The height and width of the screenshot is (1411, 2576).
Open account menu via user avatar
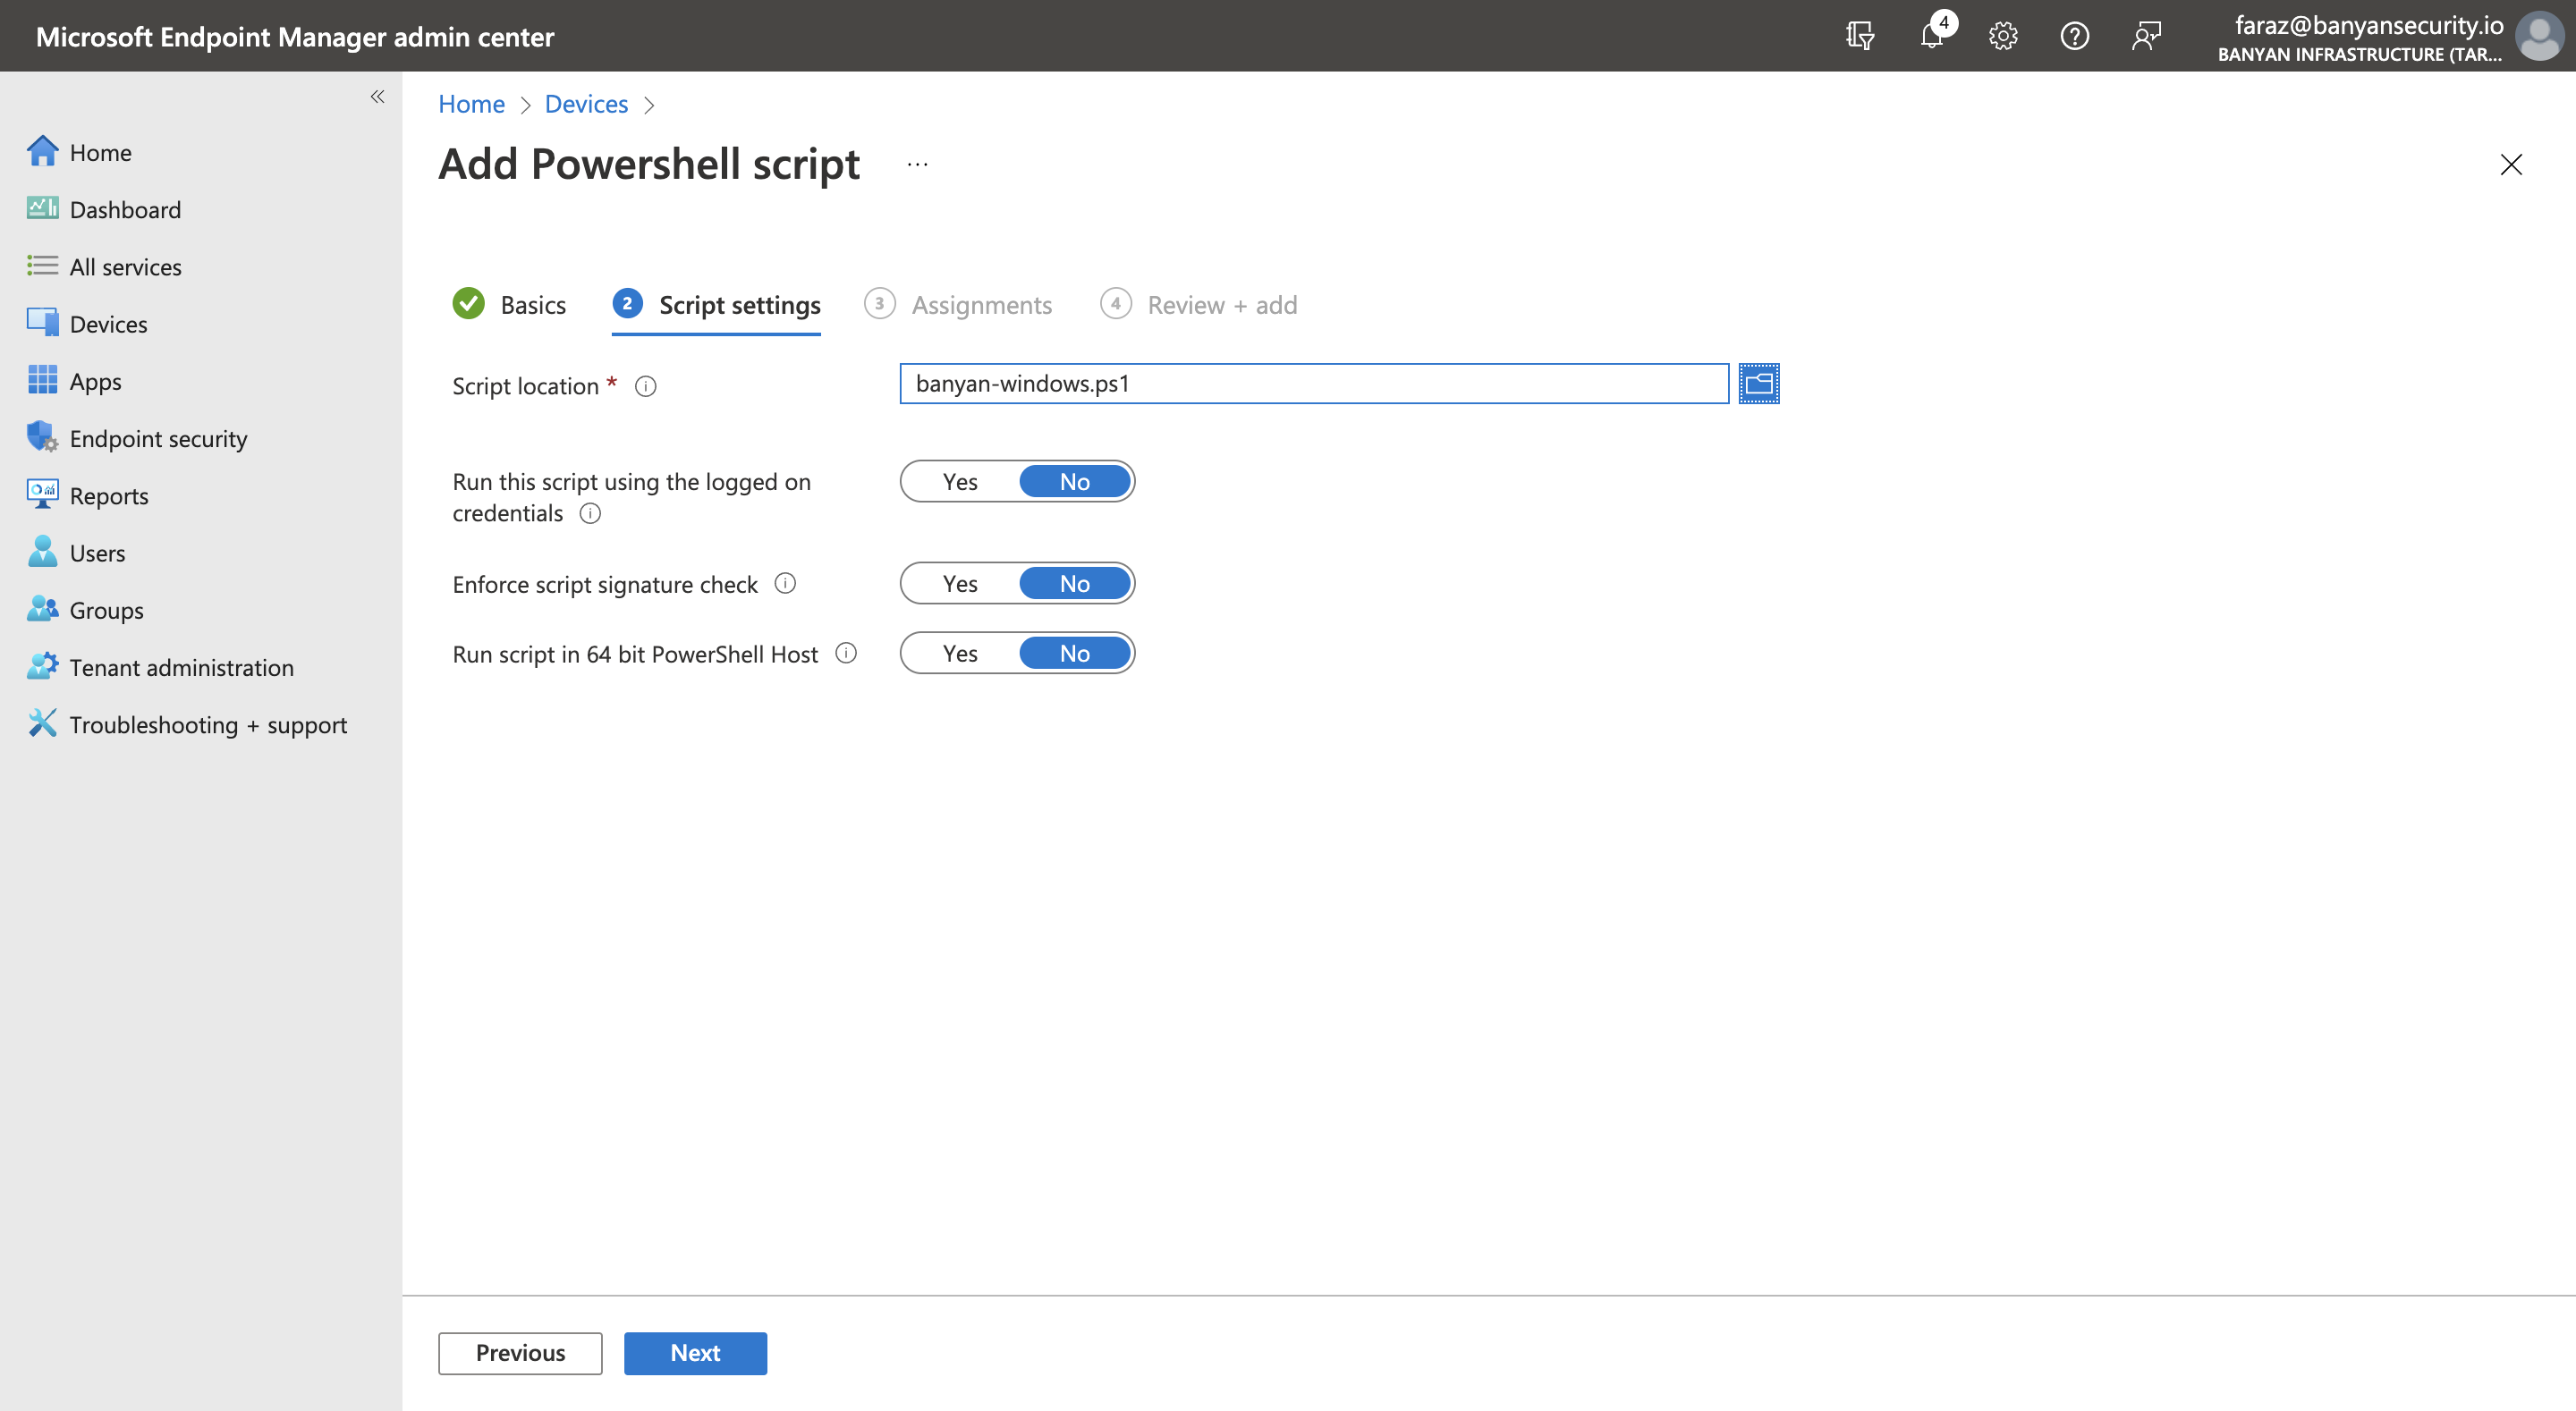click(2540, 36)
